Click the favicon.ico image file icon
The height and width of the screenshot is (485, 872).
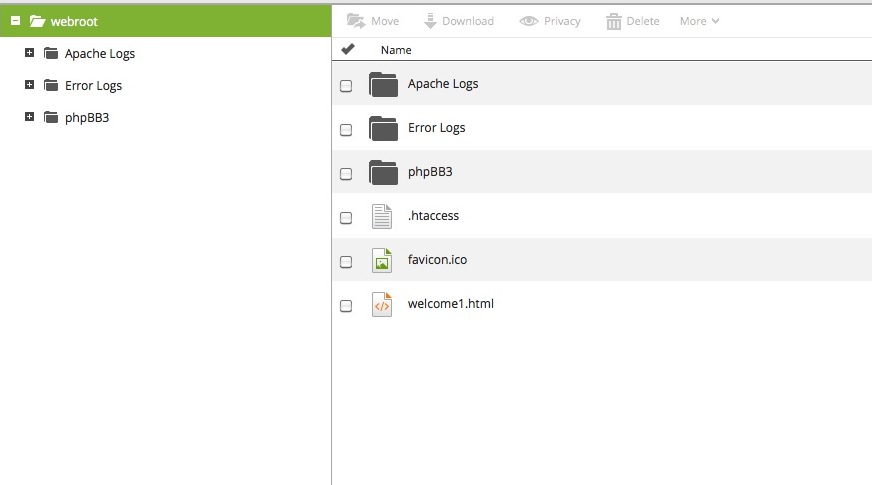[x=382, y=260]
